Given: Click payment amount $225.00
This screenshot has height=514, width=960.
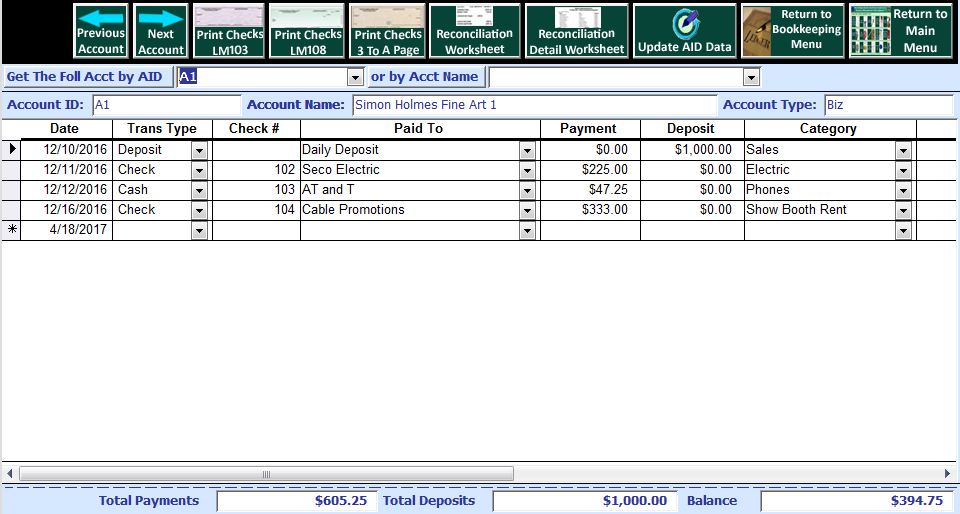Looking at the screenshot, I should 590,169.
